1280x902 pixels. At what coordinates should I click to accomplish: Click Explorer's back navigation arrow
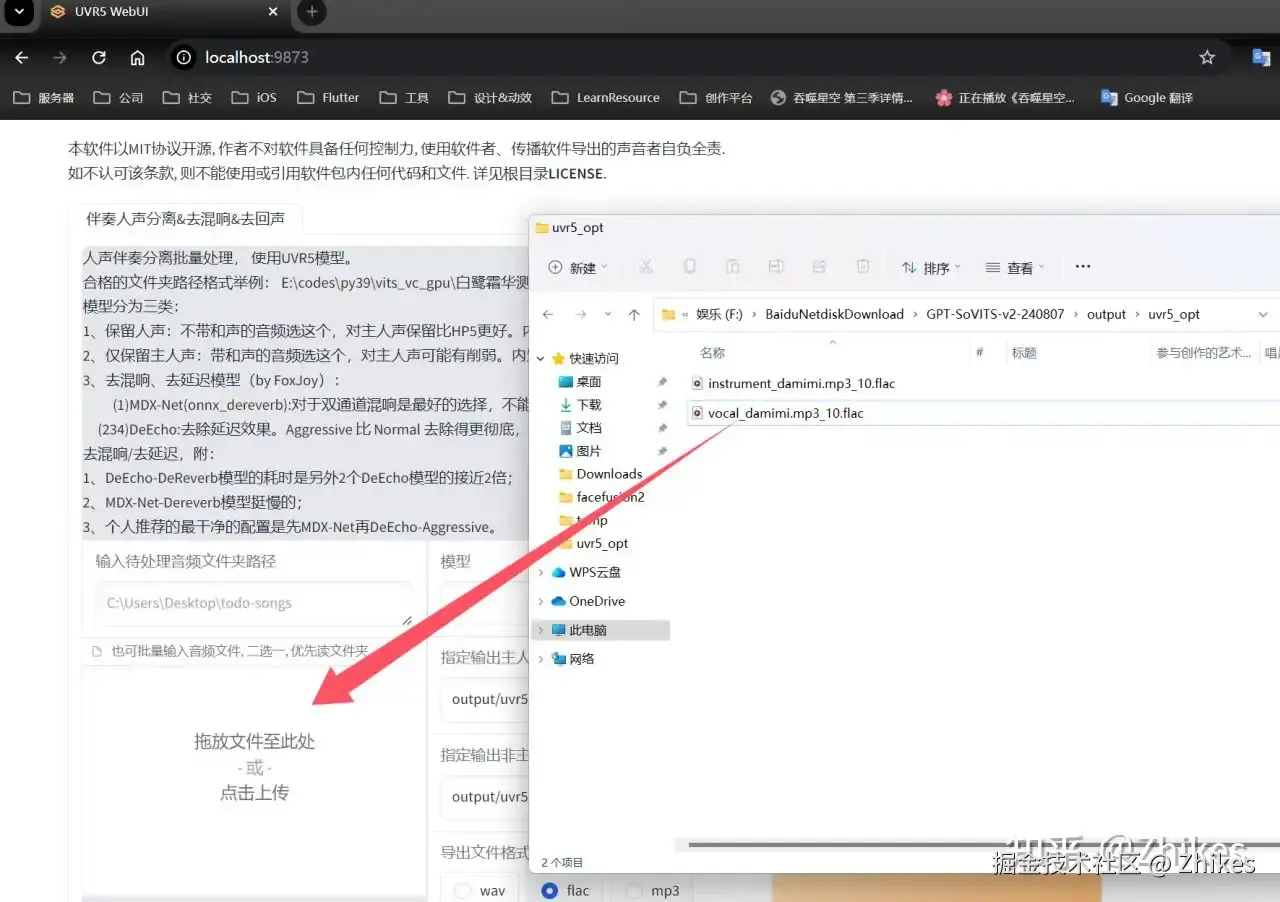(x=548, y=314)
